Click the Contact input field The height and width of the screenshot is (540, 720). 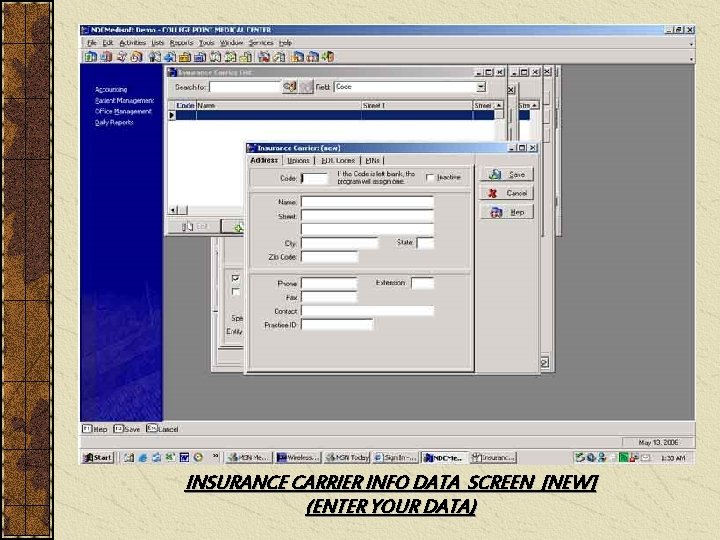pos(367,311)
